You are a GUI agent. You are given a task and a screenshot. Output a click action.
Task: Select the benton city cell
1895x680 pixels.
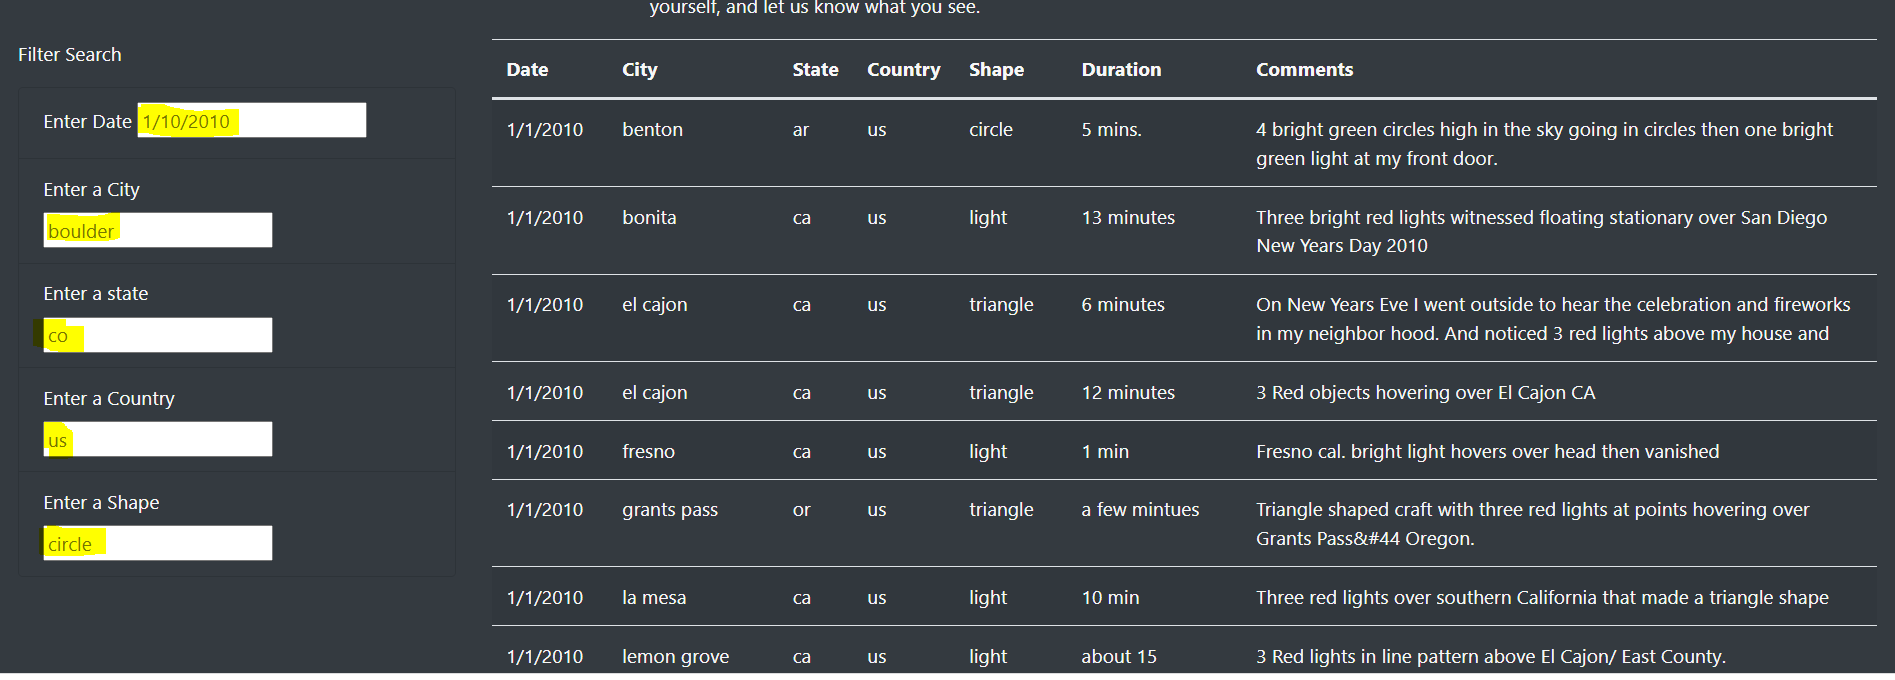click(x=653, y=130)
